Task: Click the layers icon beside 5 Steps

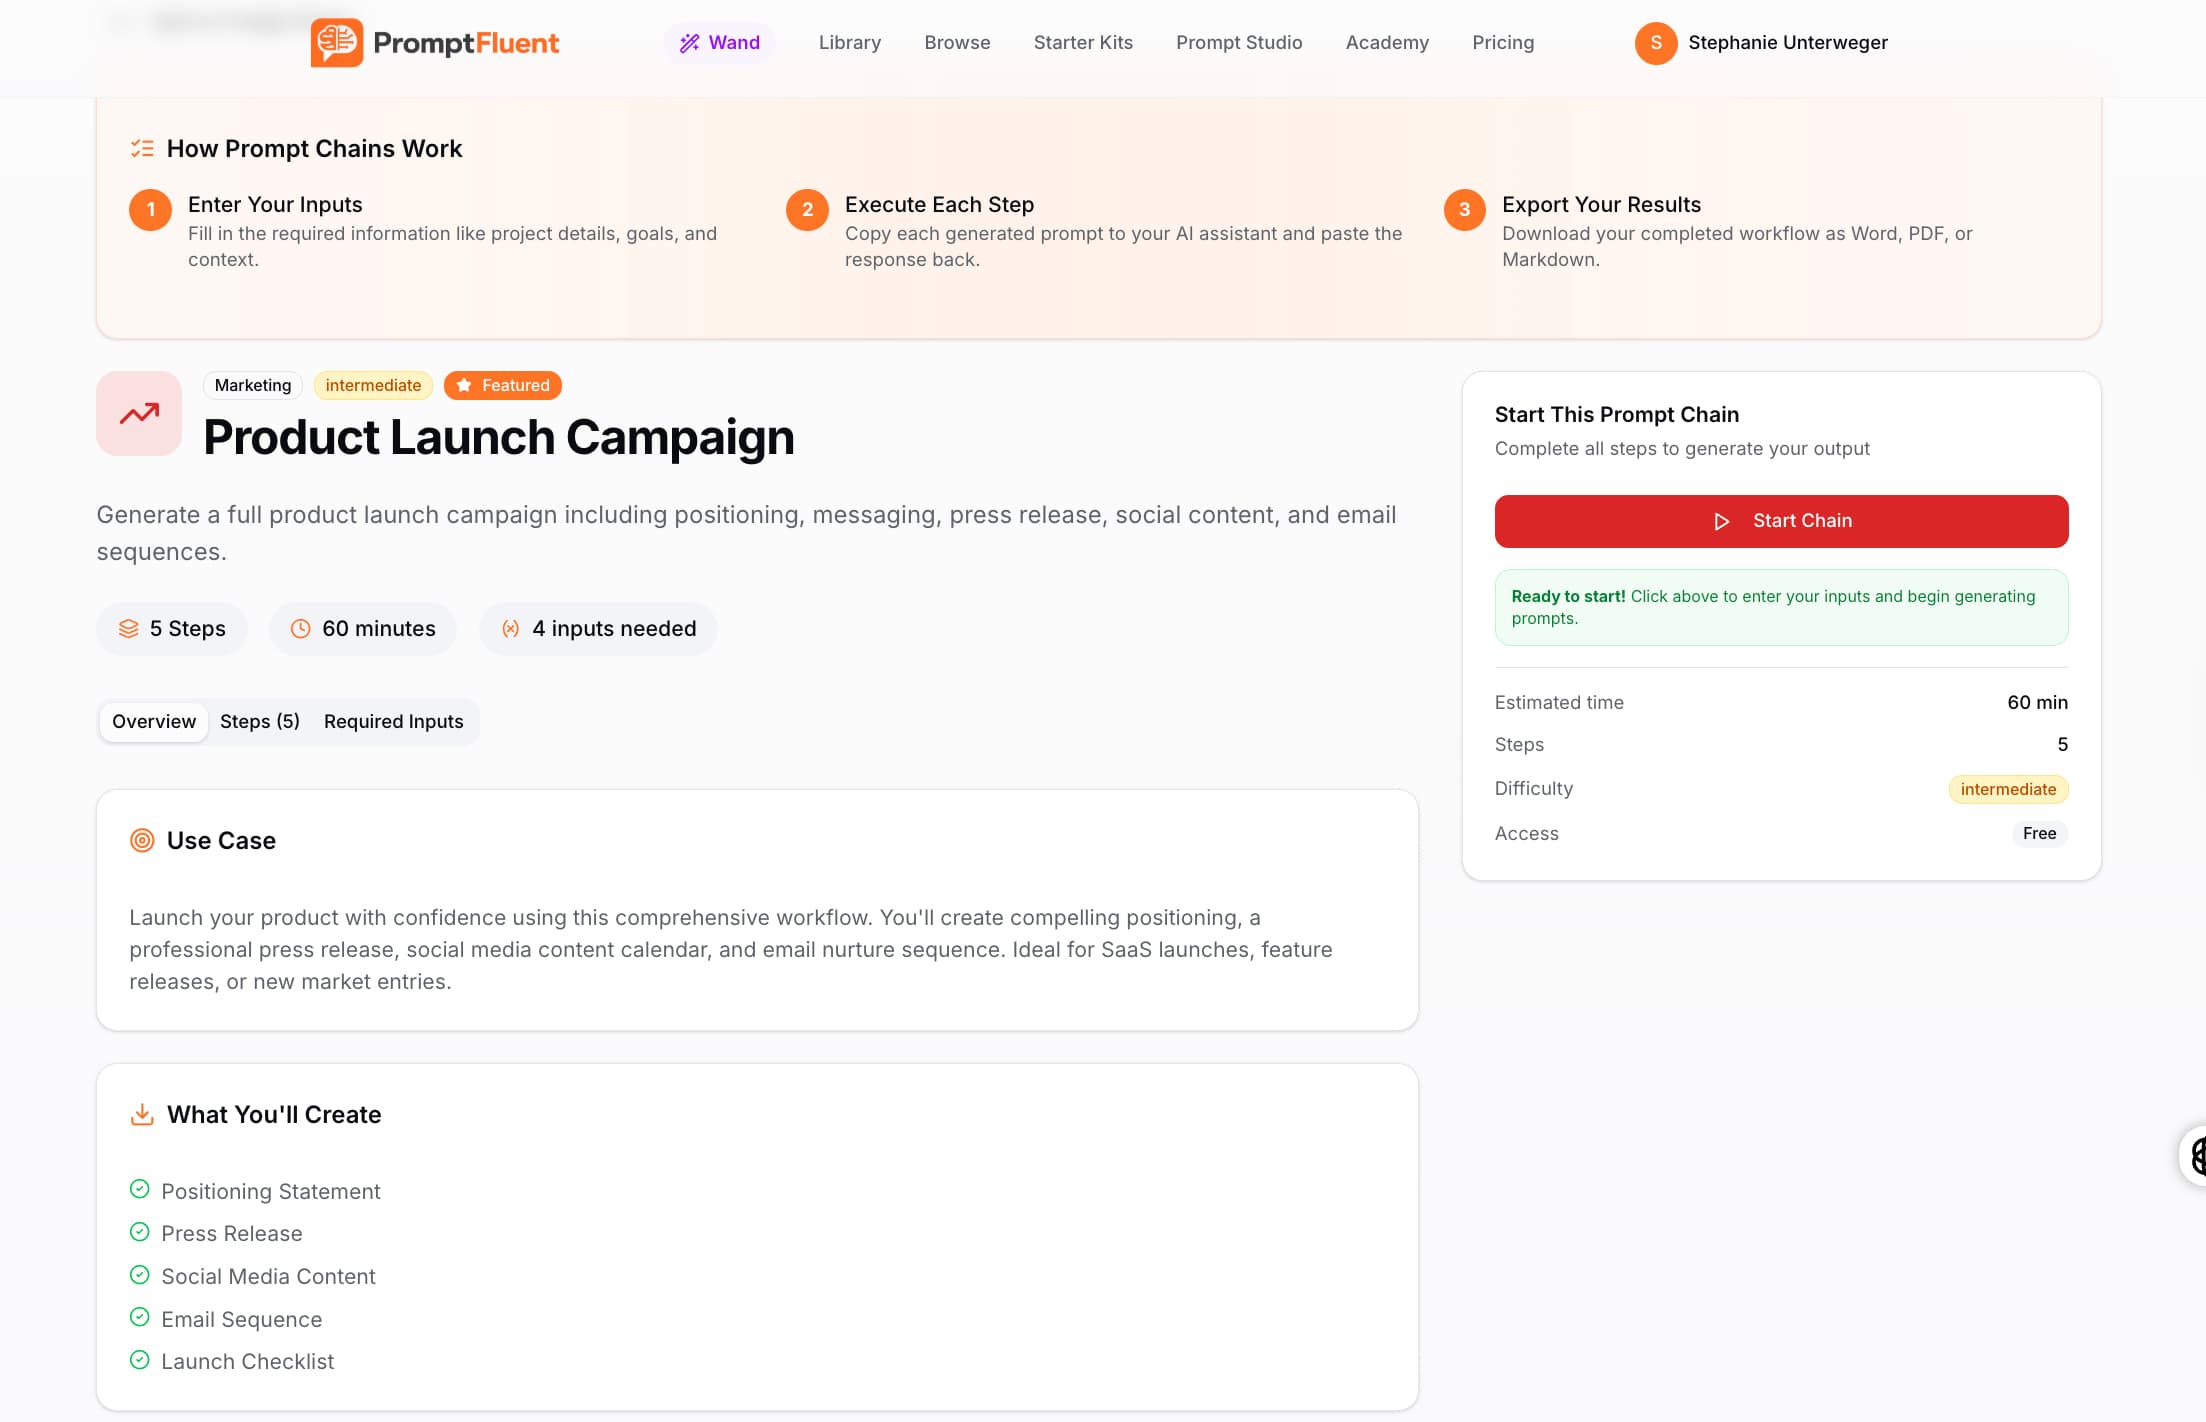Action: pos(129,628)
